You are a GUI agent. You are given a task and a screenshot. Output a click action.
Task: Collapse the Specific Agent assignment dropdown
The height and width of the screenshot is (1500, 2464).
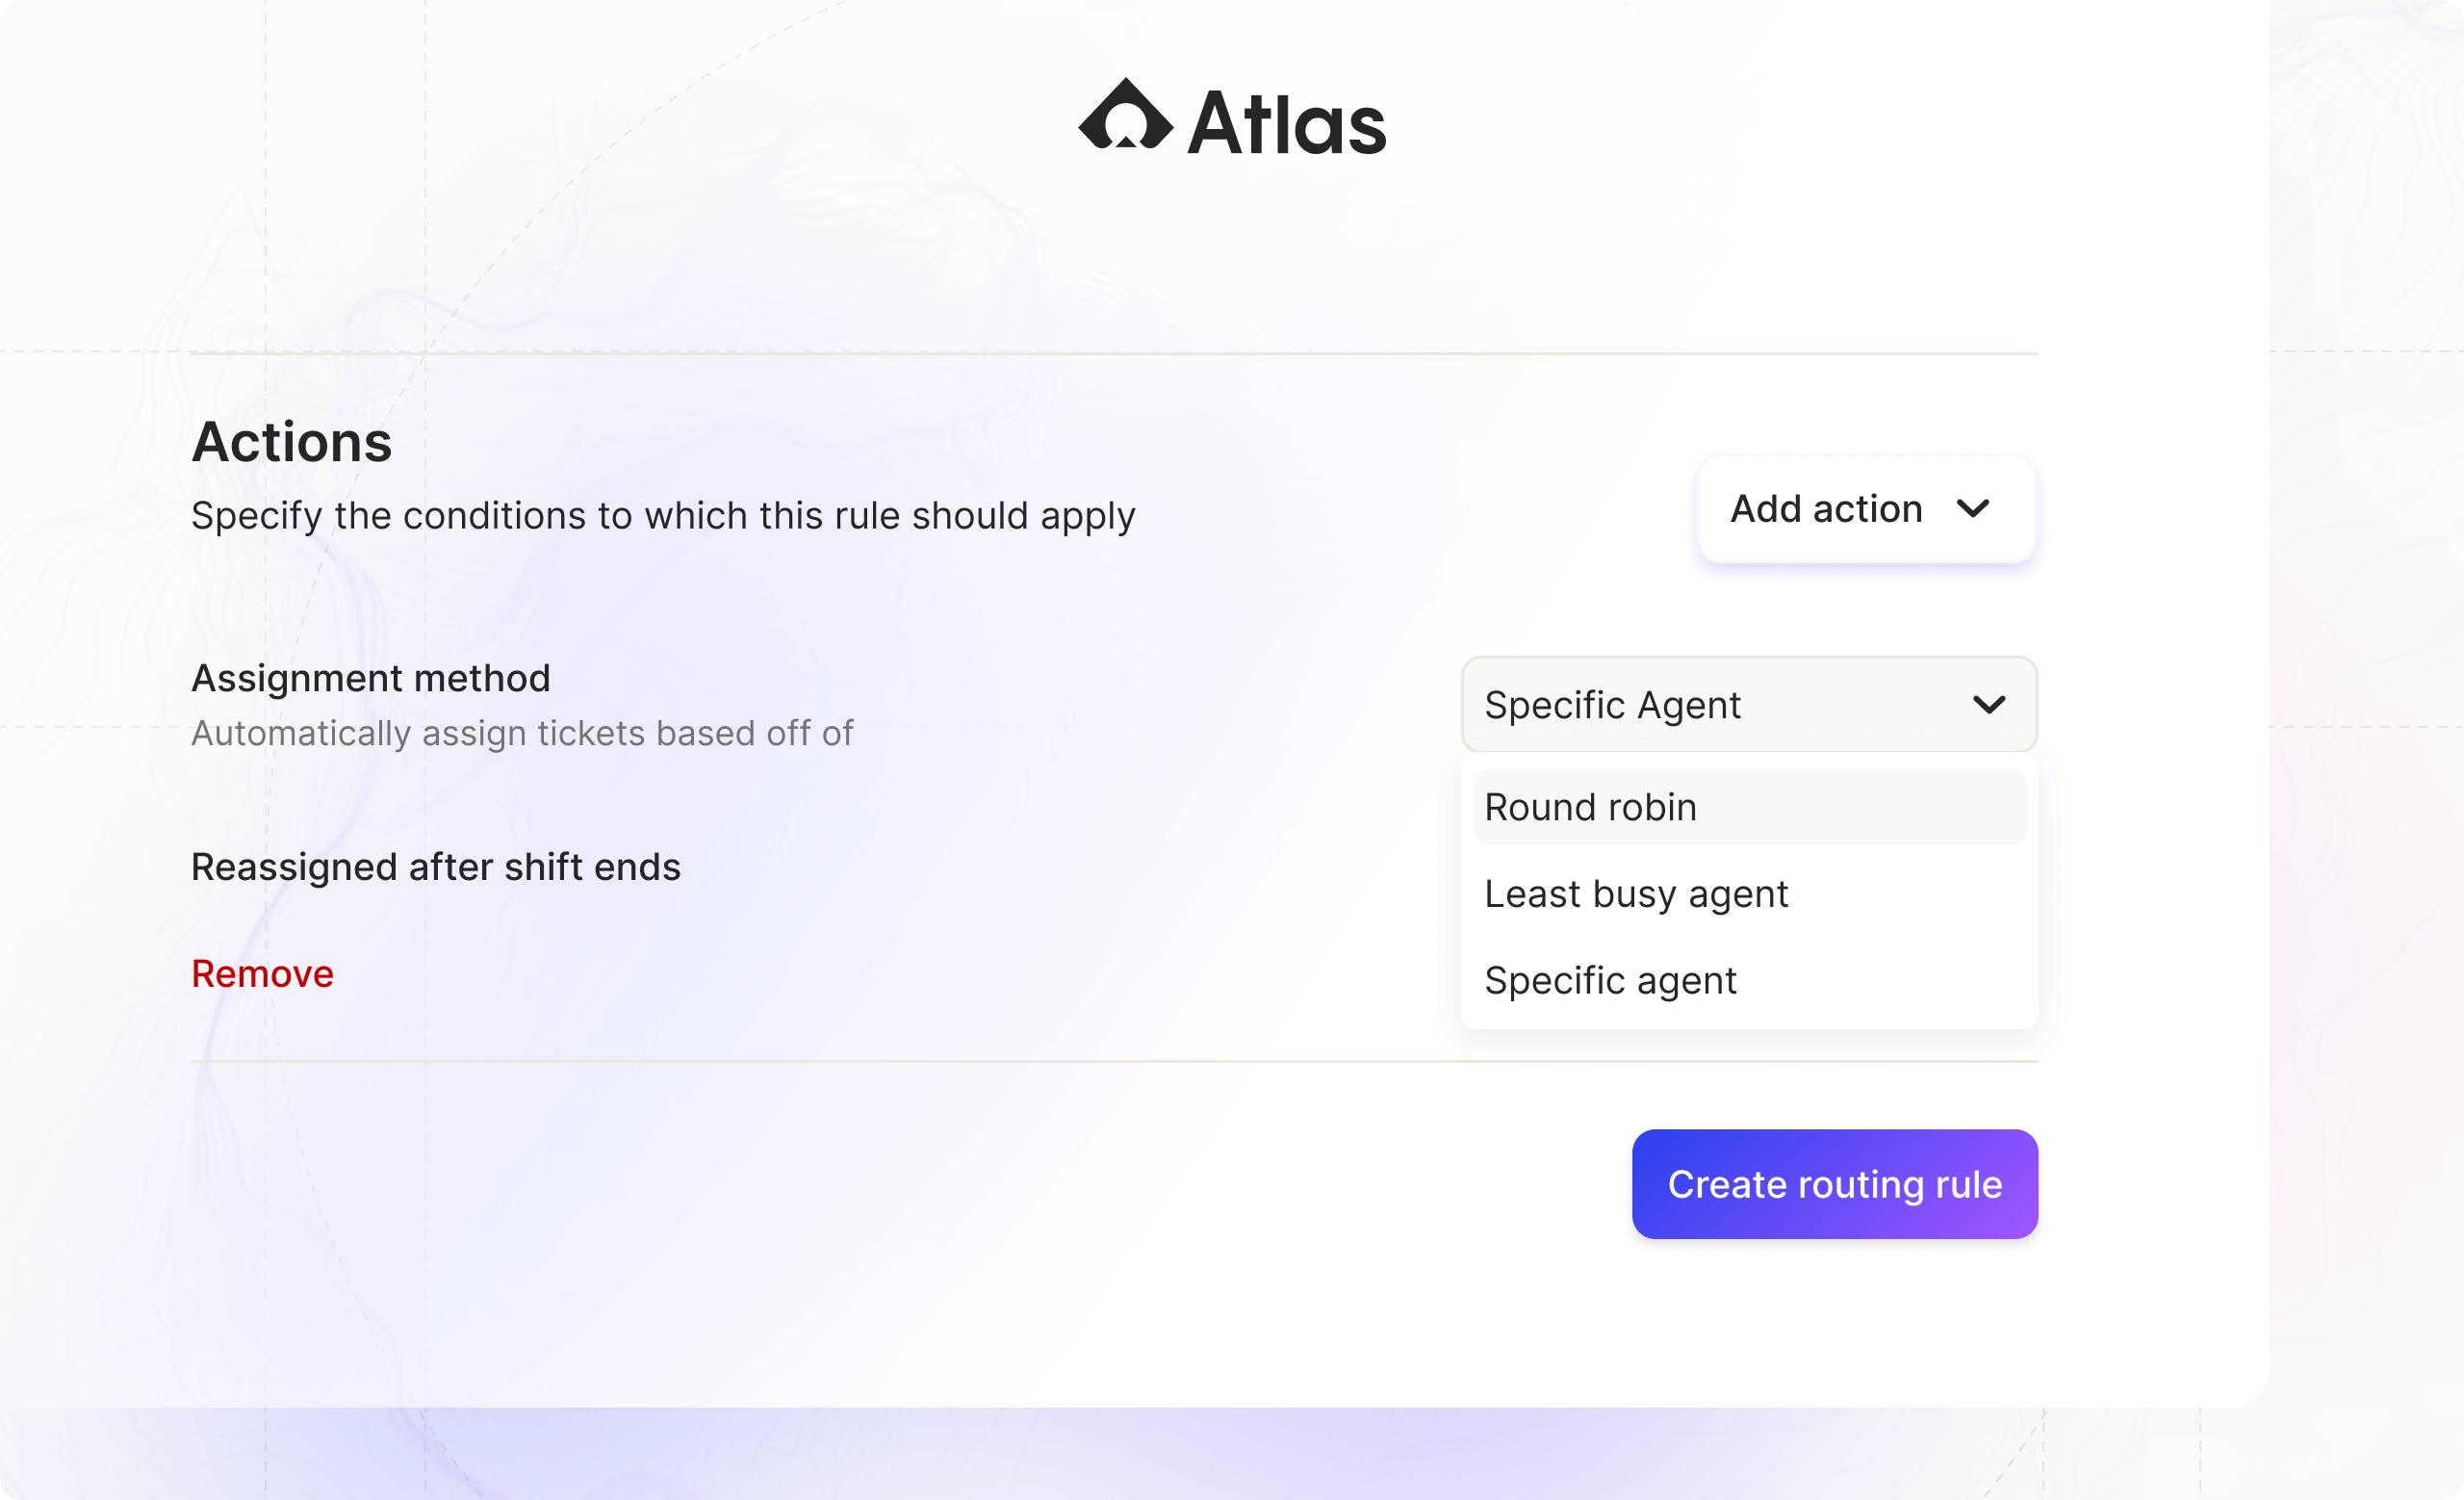tap(1749, 704)
